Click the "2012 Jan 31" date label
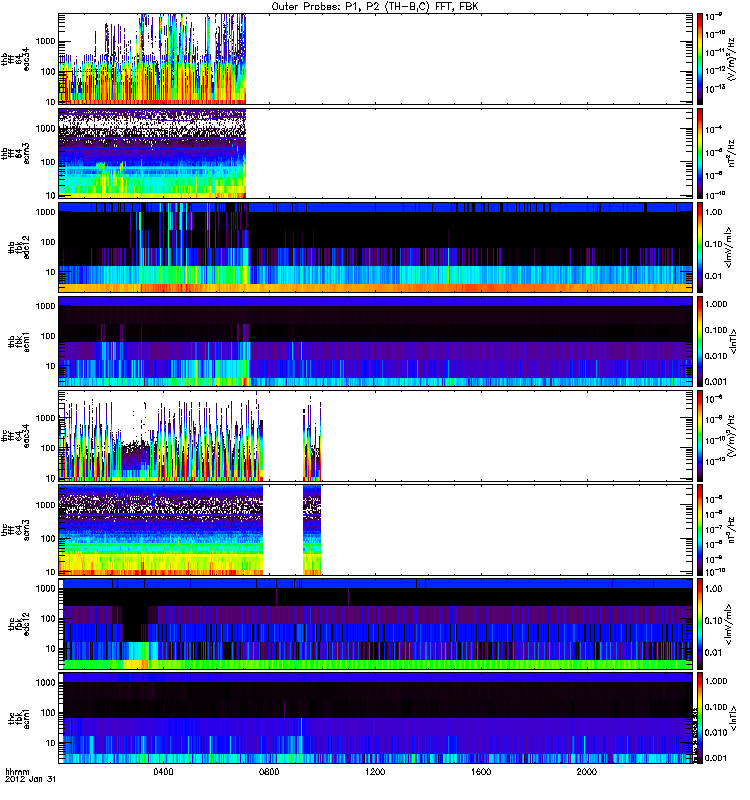This screenshot has width=750, height=800. 30,779
